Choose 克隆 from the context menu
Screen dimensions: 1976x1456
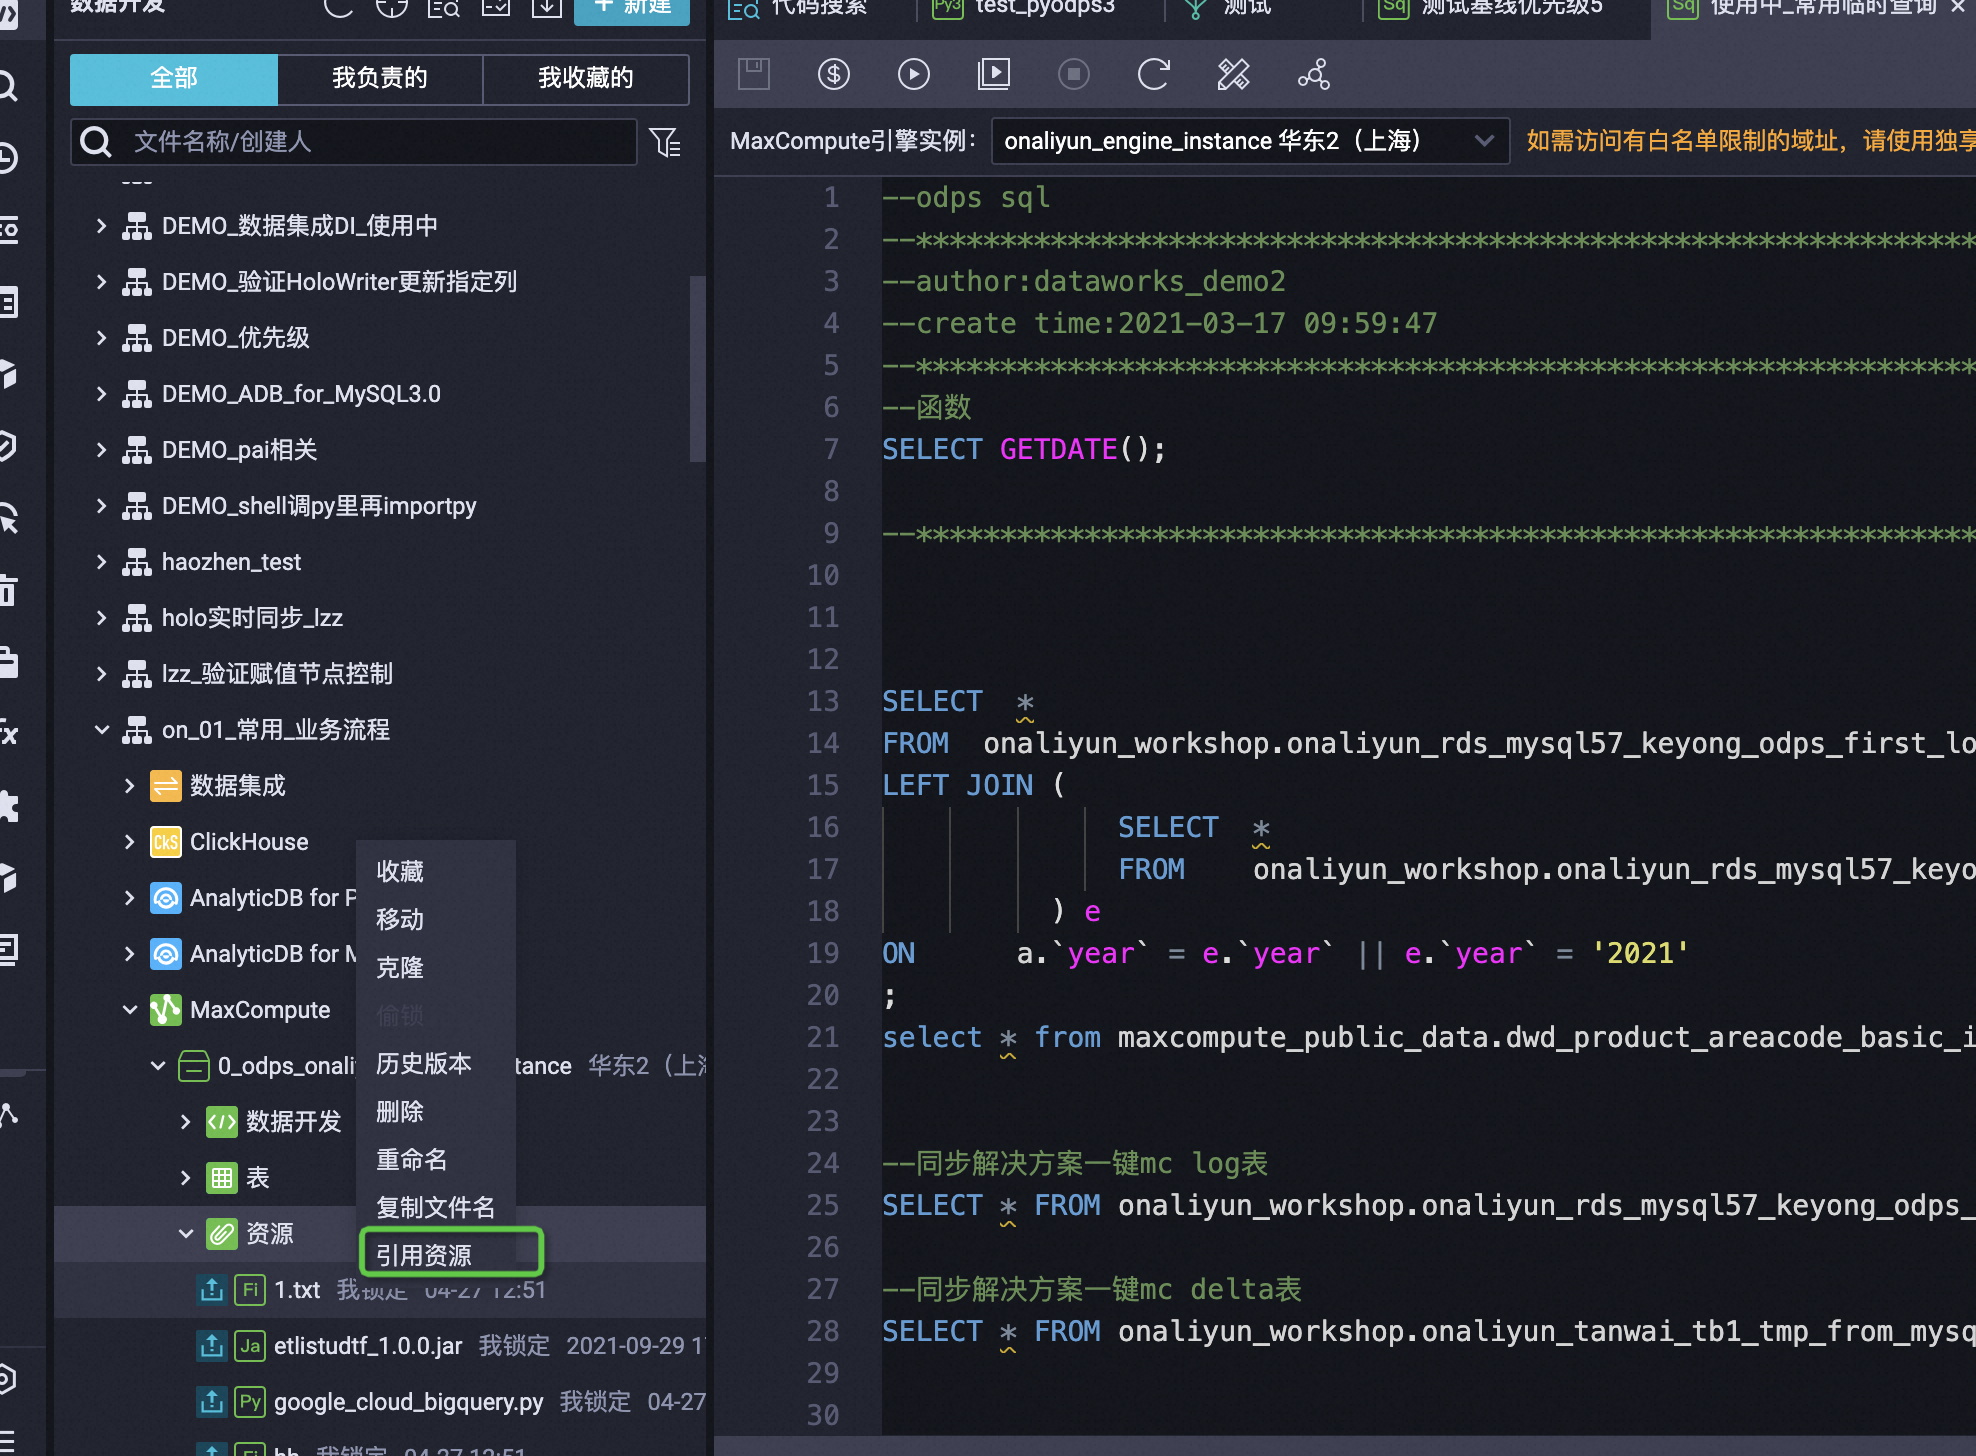click(400, 968)
